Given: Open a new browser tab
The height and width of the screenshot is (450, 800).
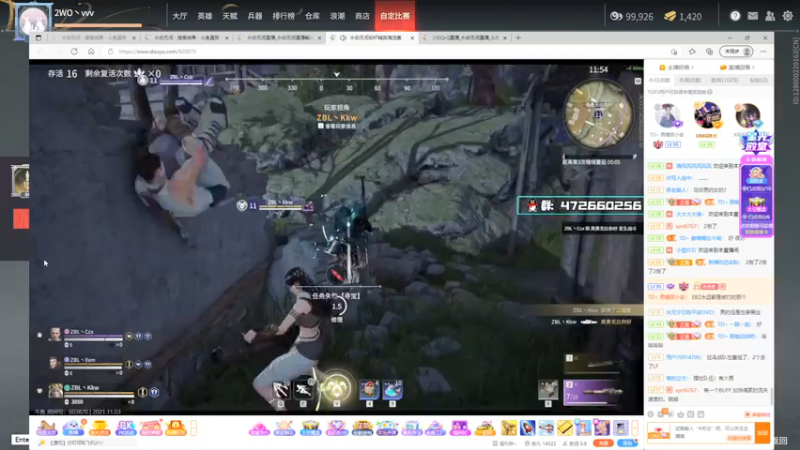Looking at the screenshot, I should point(518,38).
